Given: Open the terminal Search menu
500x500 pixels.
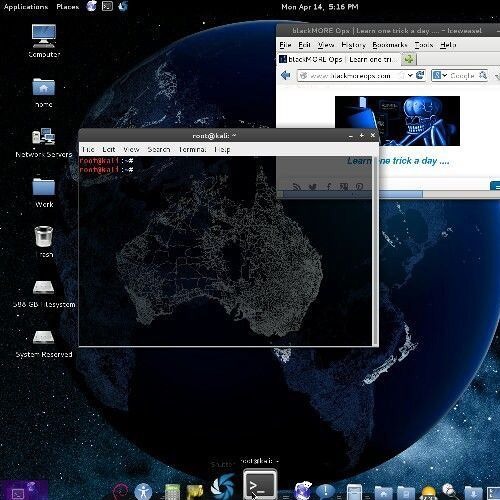Looking at the screenshot, I should point(159,149).
